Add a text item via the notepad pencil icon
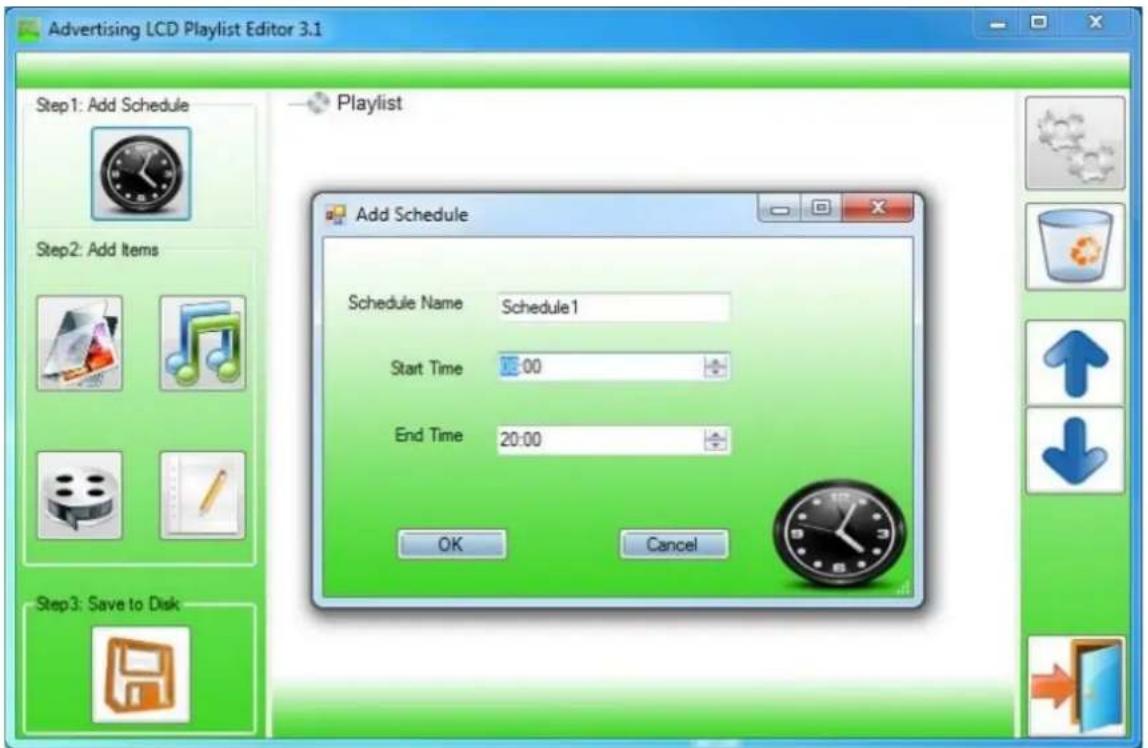The image size is (1148, 748). pyautogui.click(x=203, y=495)
